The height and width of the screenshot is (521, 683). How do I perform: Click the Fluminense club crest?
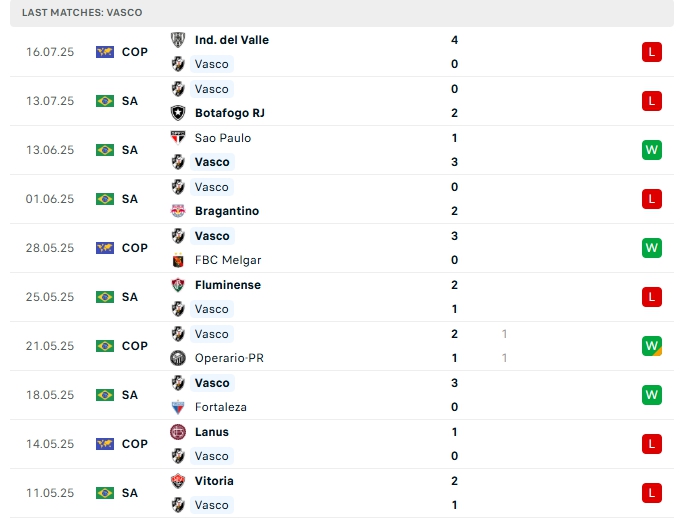pyautogui.click(x=178, y=285)
